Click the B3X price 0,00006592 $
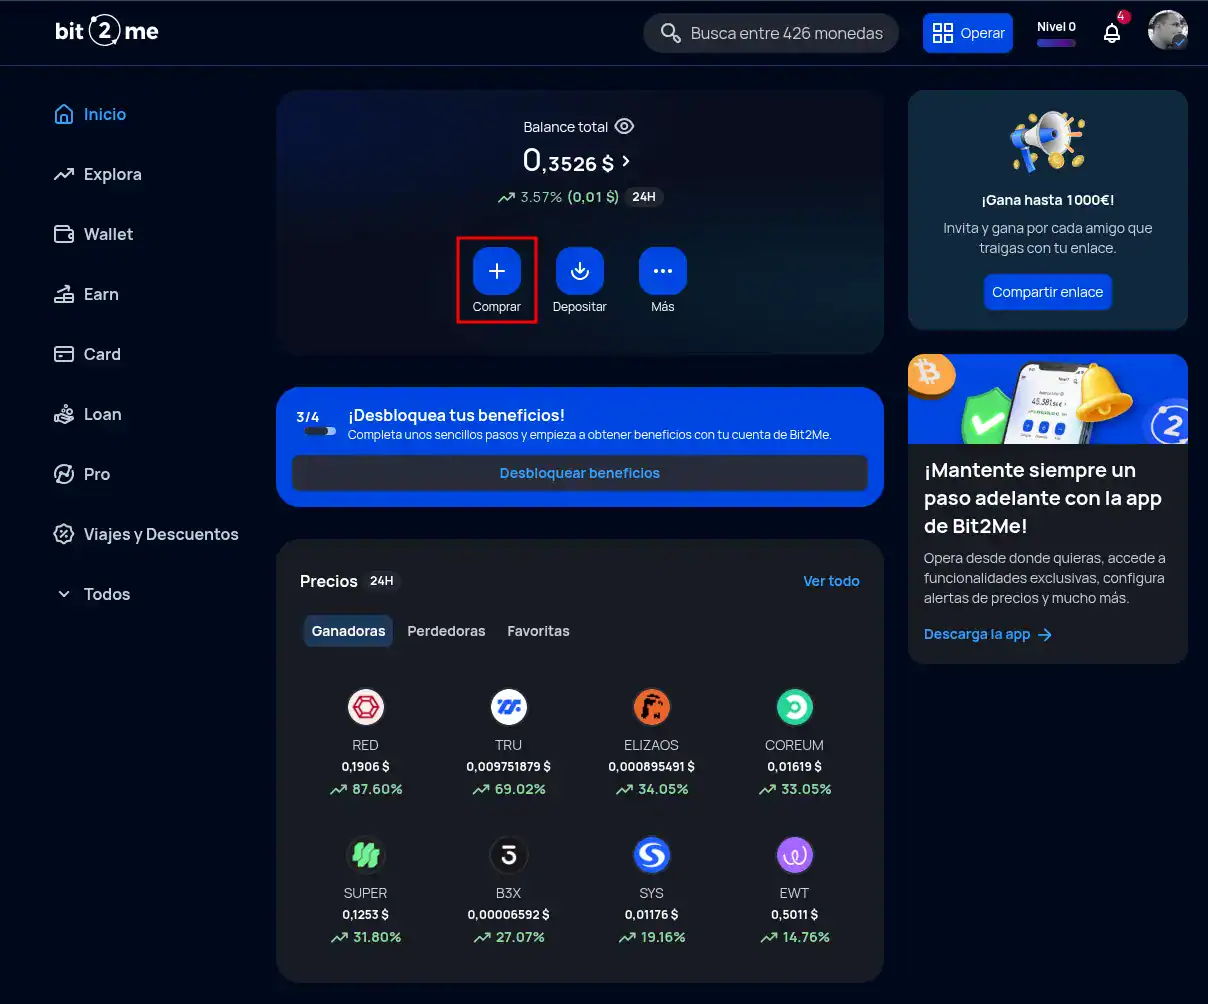1208x1004 pixels. pyautogui.click(x=508, y=915)
